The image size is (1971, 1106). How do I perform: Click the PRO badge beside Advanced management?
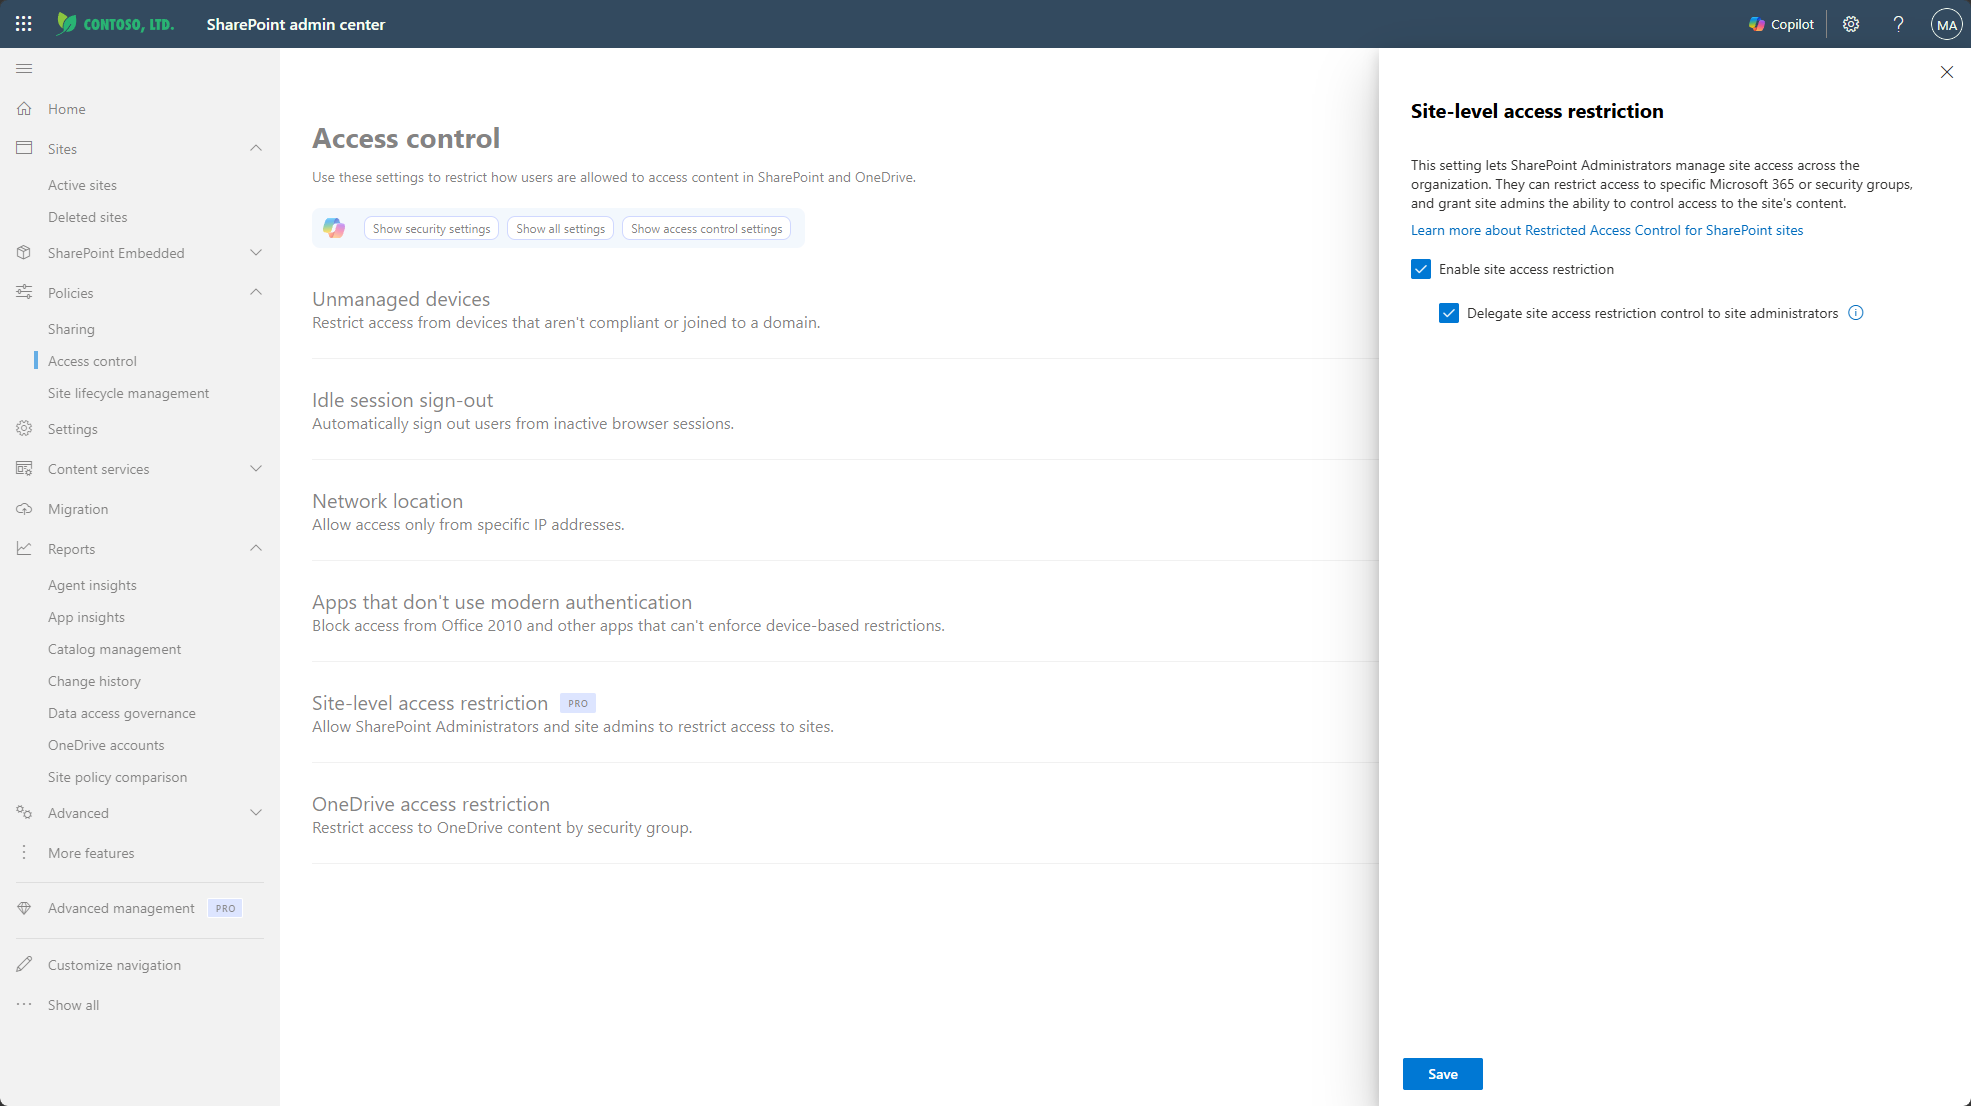(225, 908)
